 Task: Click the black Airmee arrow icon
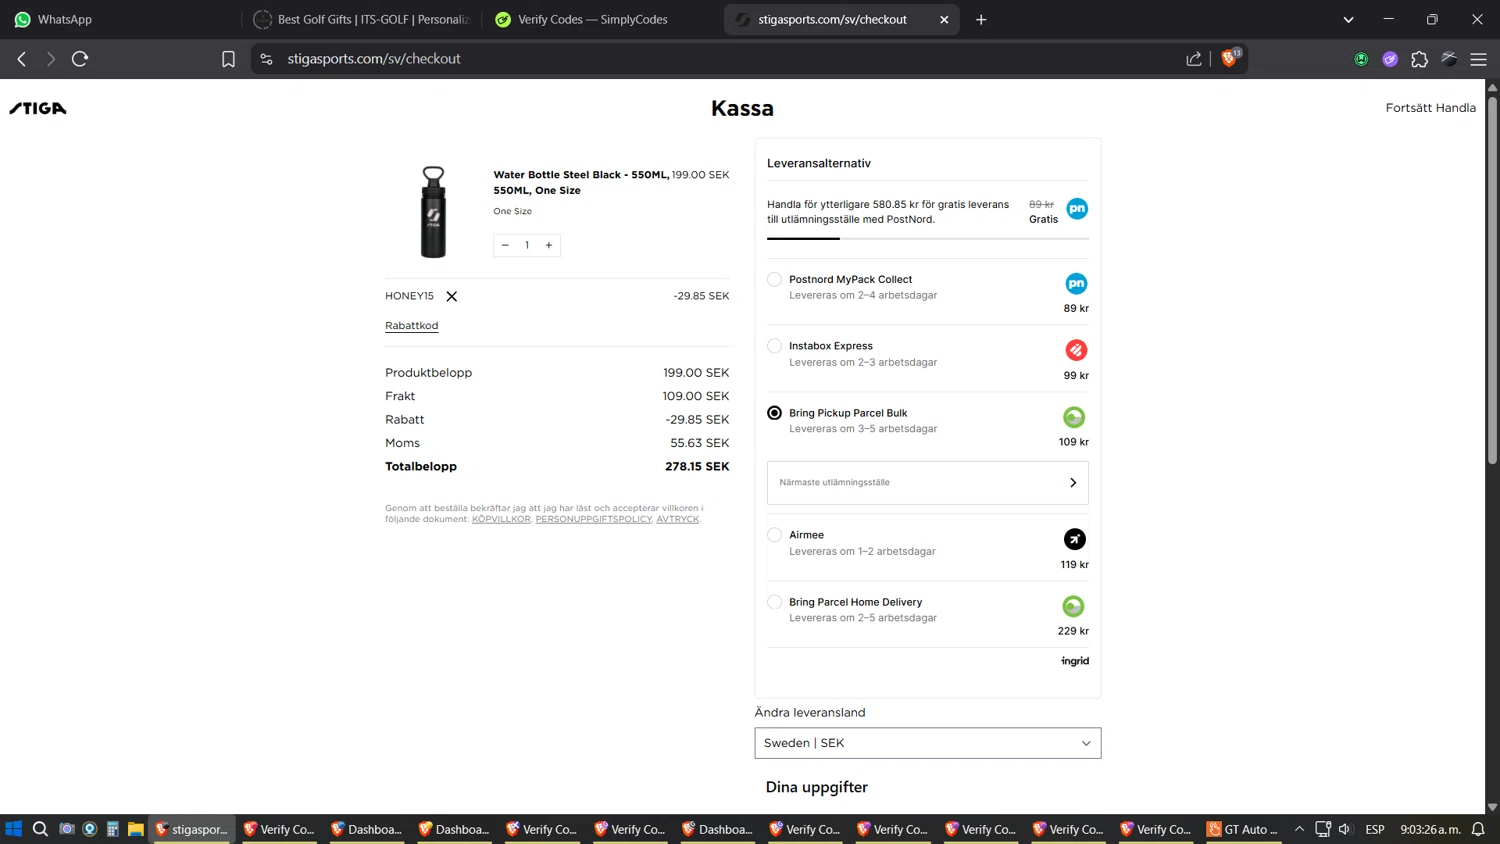pos(1075,539)
